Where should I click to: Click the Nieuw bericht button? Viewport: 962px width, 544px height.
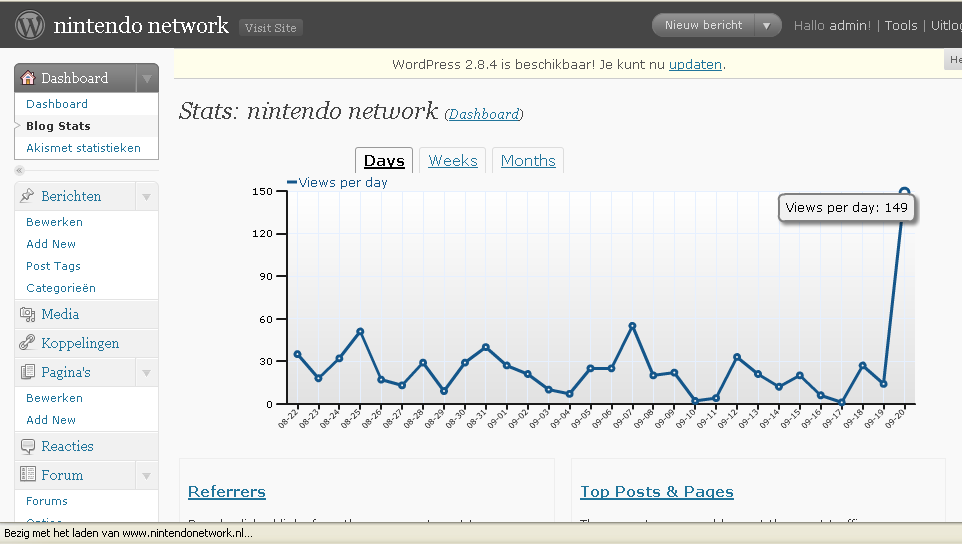[x=703, y=25]
